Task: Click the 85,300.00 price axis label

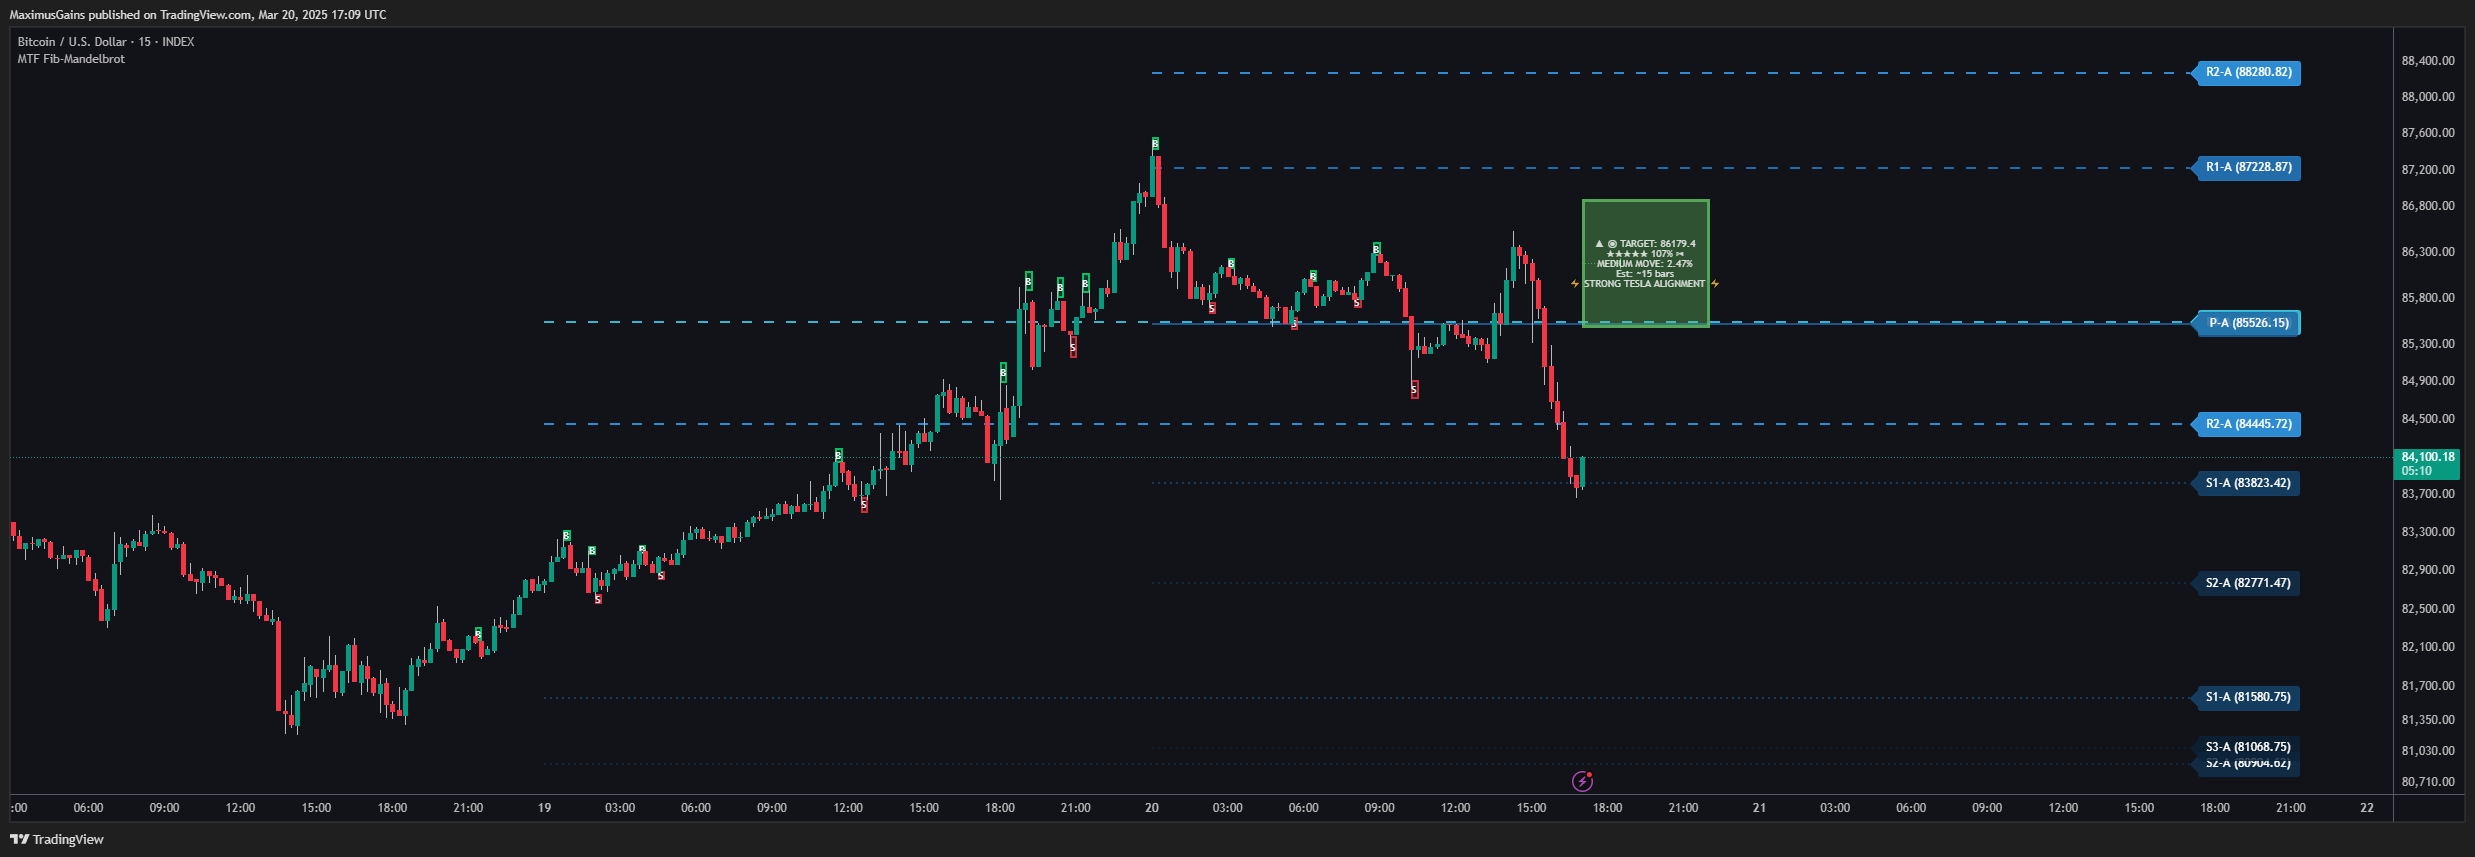Action: tap(2427, 344)
